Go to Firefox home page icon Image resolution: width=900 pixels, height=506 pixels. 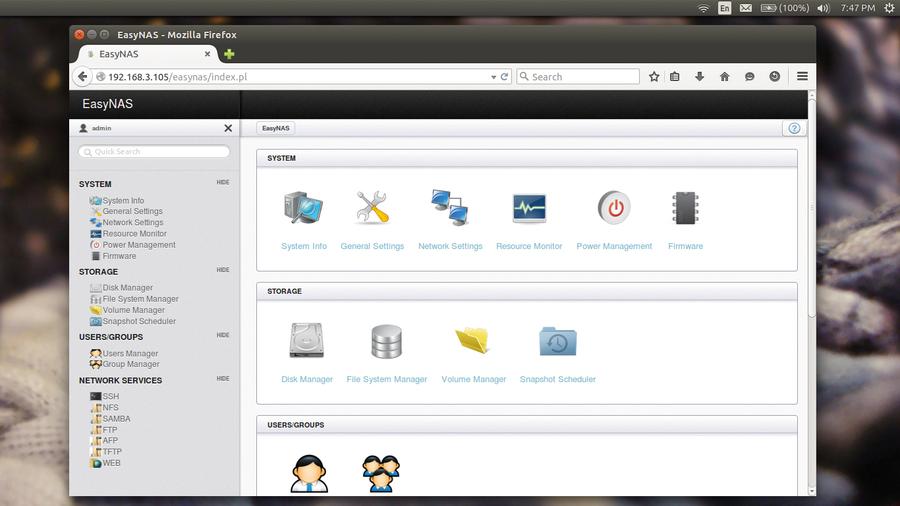coord(724,76)
